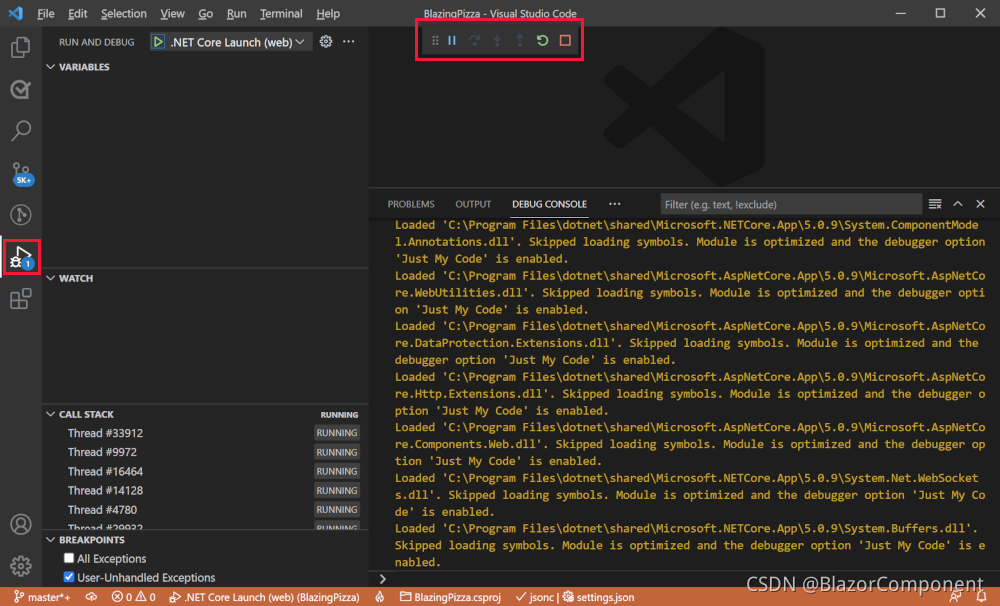Switch to the PROBLEMS tab

tap(411, 204)
